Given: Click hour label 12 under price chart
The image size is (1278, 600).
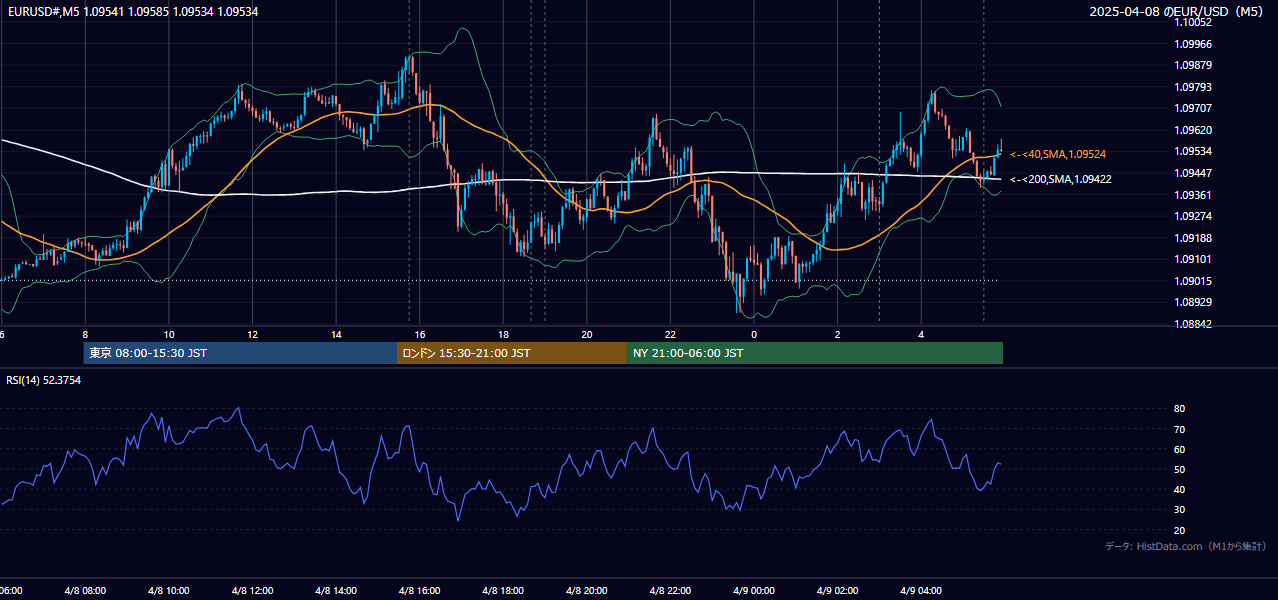Looking at the screenshot, I should [252, 334].
